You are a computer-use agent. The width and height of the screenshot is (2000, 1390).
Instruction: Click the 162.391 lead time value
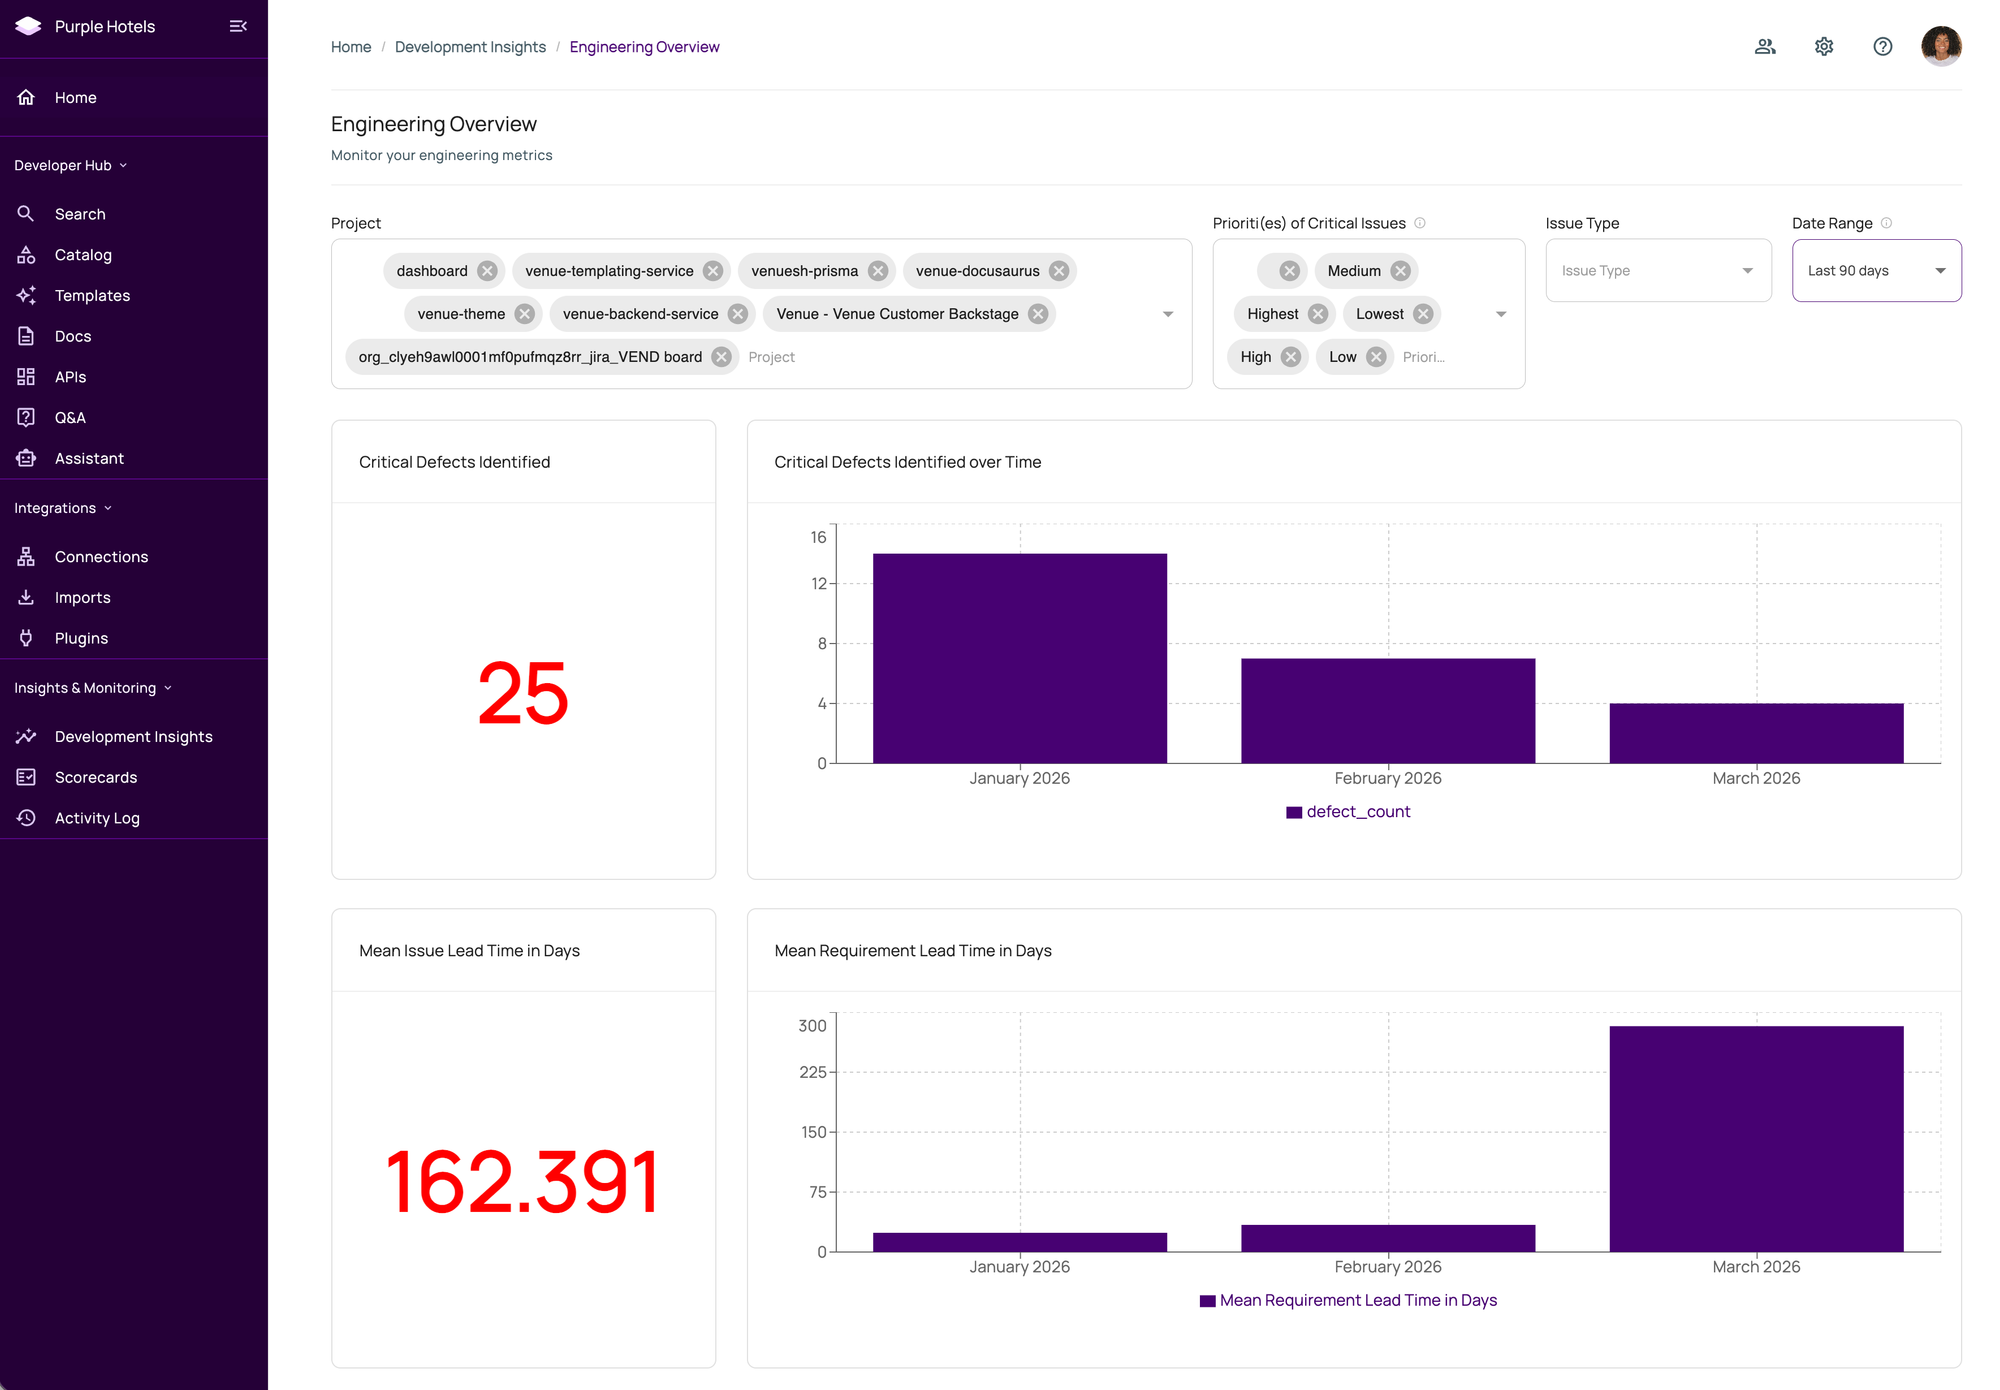pyautogui.click(x=523, y=1183)
